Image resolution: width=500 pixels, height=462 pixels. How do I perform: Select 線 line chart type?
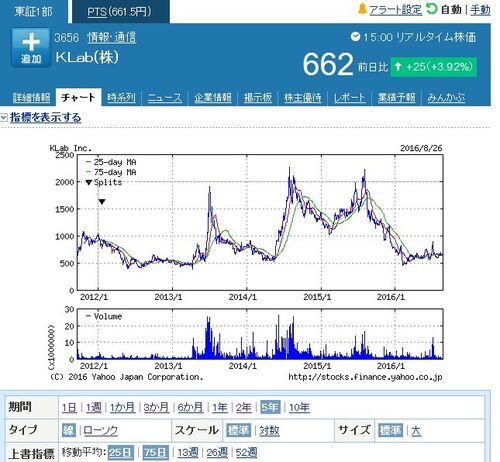click(x=68, y=430)
